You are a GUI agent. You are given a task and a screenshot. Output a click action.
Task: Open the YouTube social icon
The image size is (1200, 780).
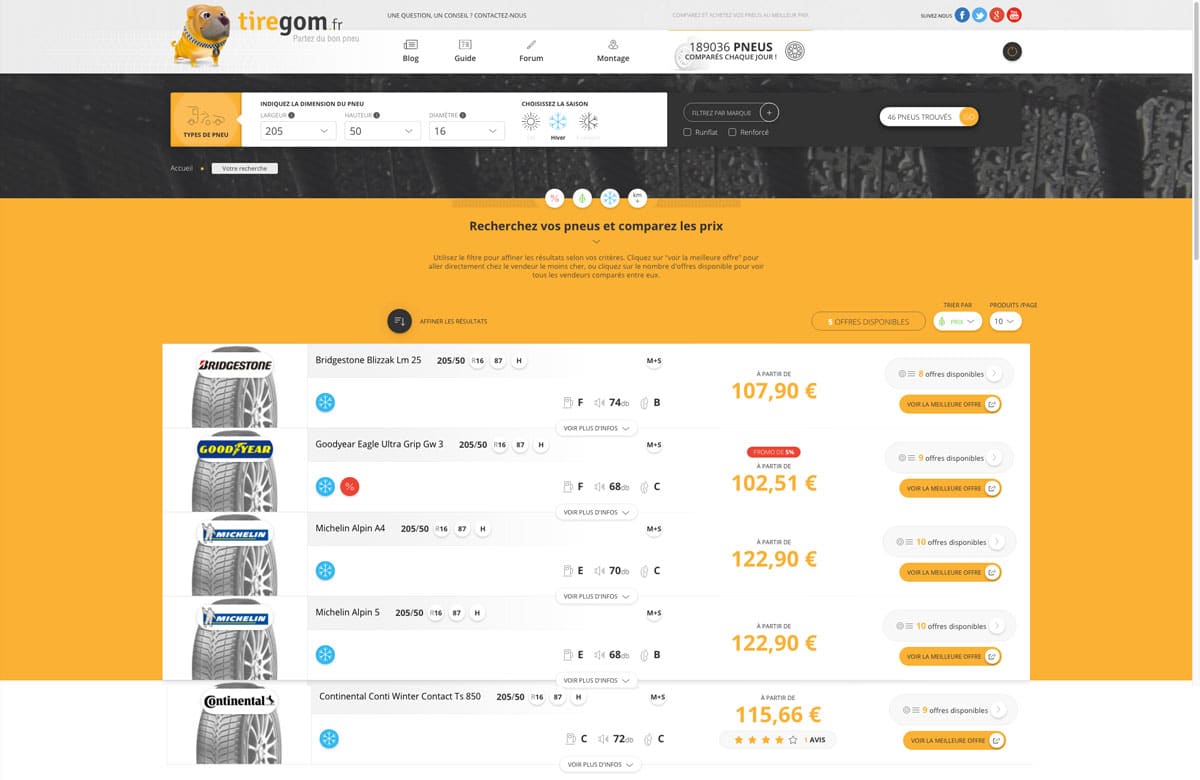[x=1014, y=15]
